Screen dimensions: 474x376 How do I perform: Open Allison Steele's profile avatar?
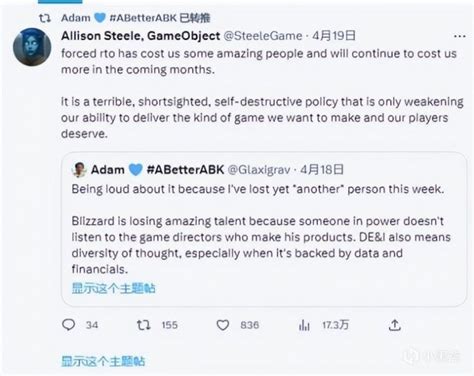pos(32,47)
